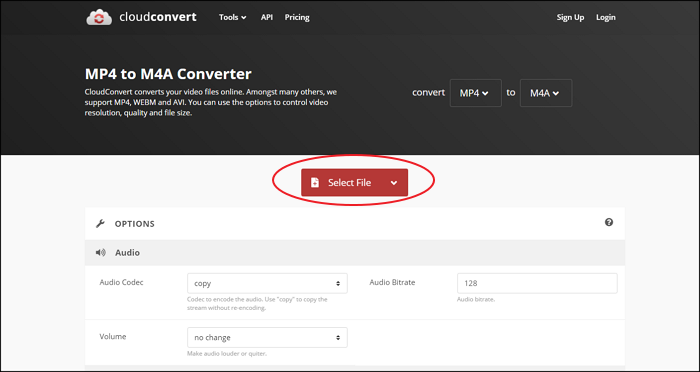700x372 pixels.
Task: Go to the Pricing page
Action: tap(297, 17)
